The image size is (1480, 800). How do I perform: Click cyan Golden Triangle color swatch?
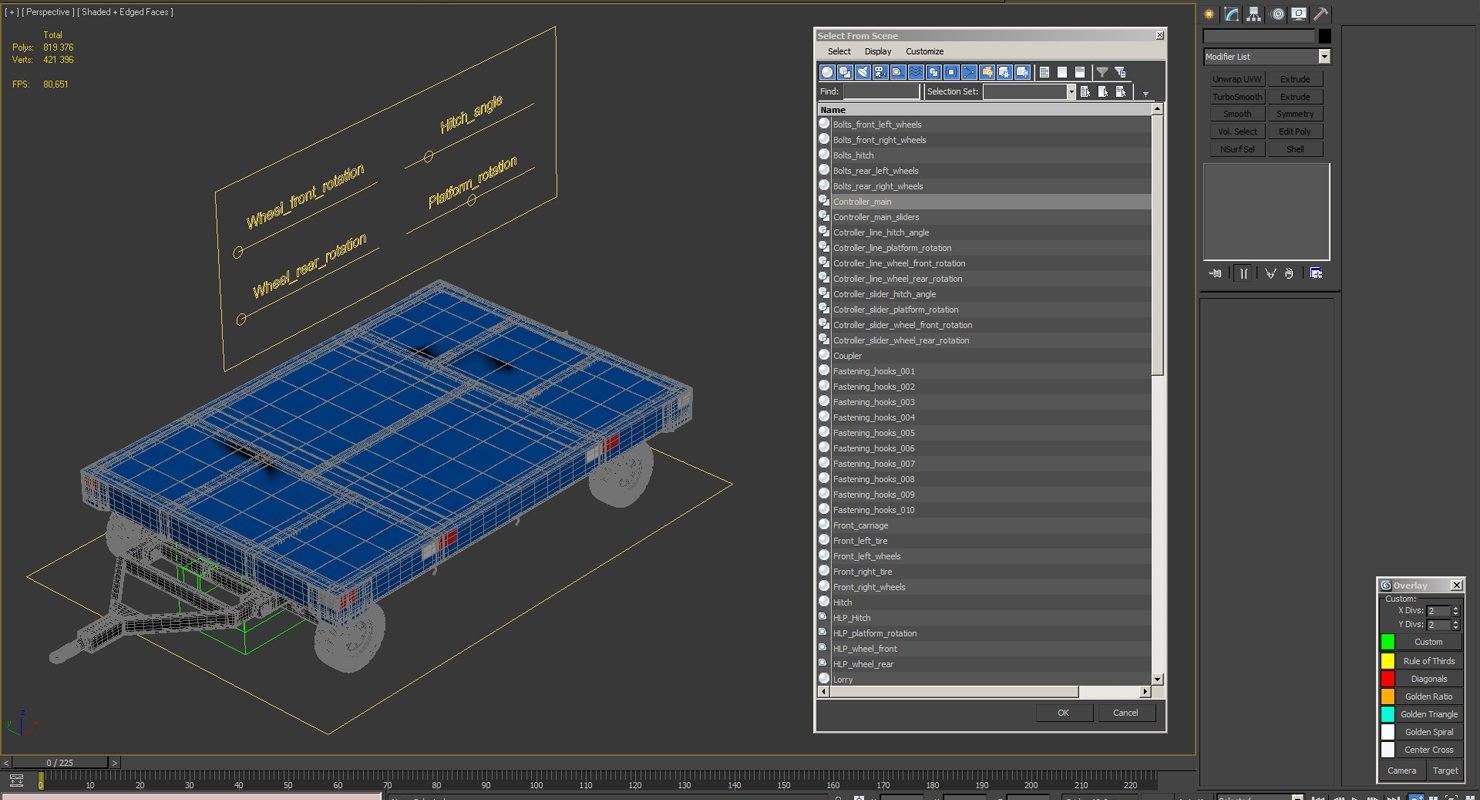1388,714
